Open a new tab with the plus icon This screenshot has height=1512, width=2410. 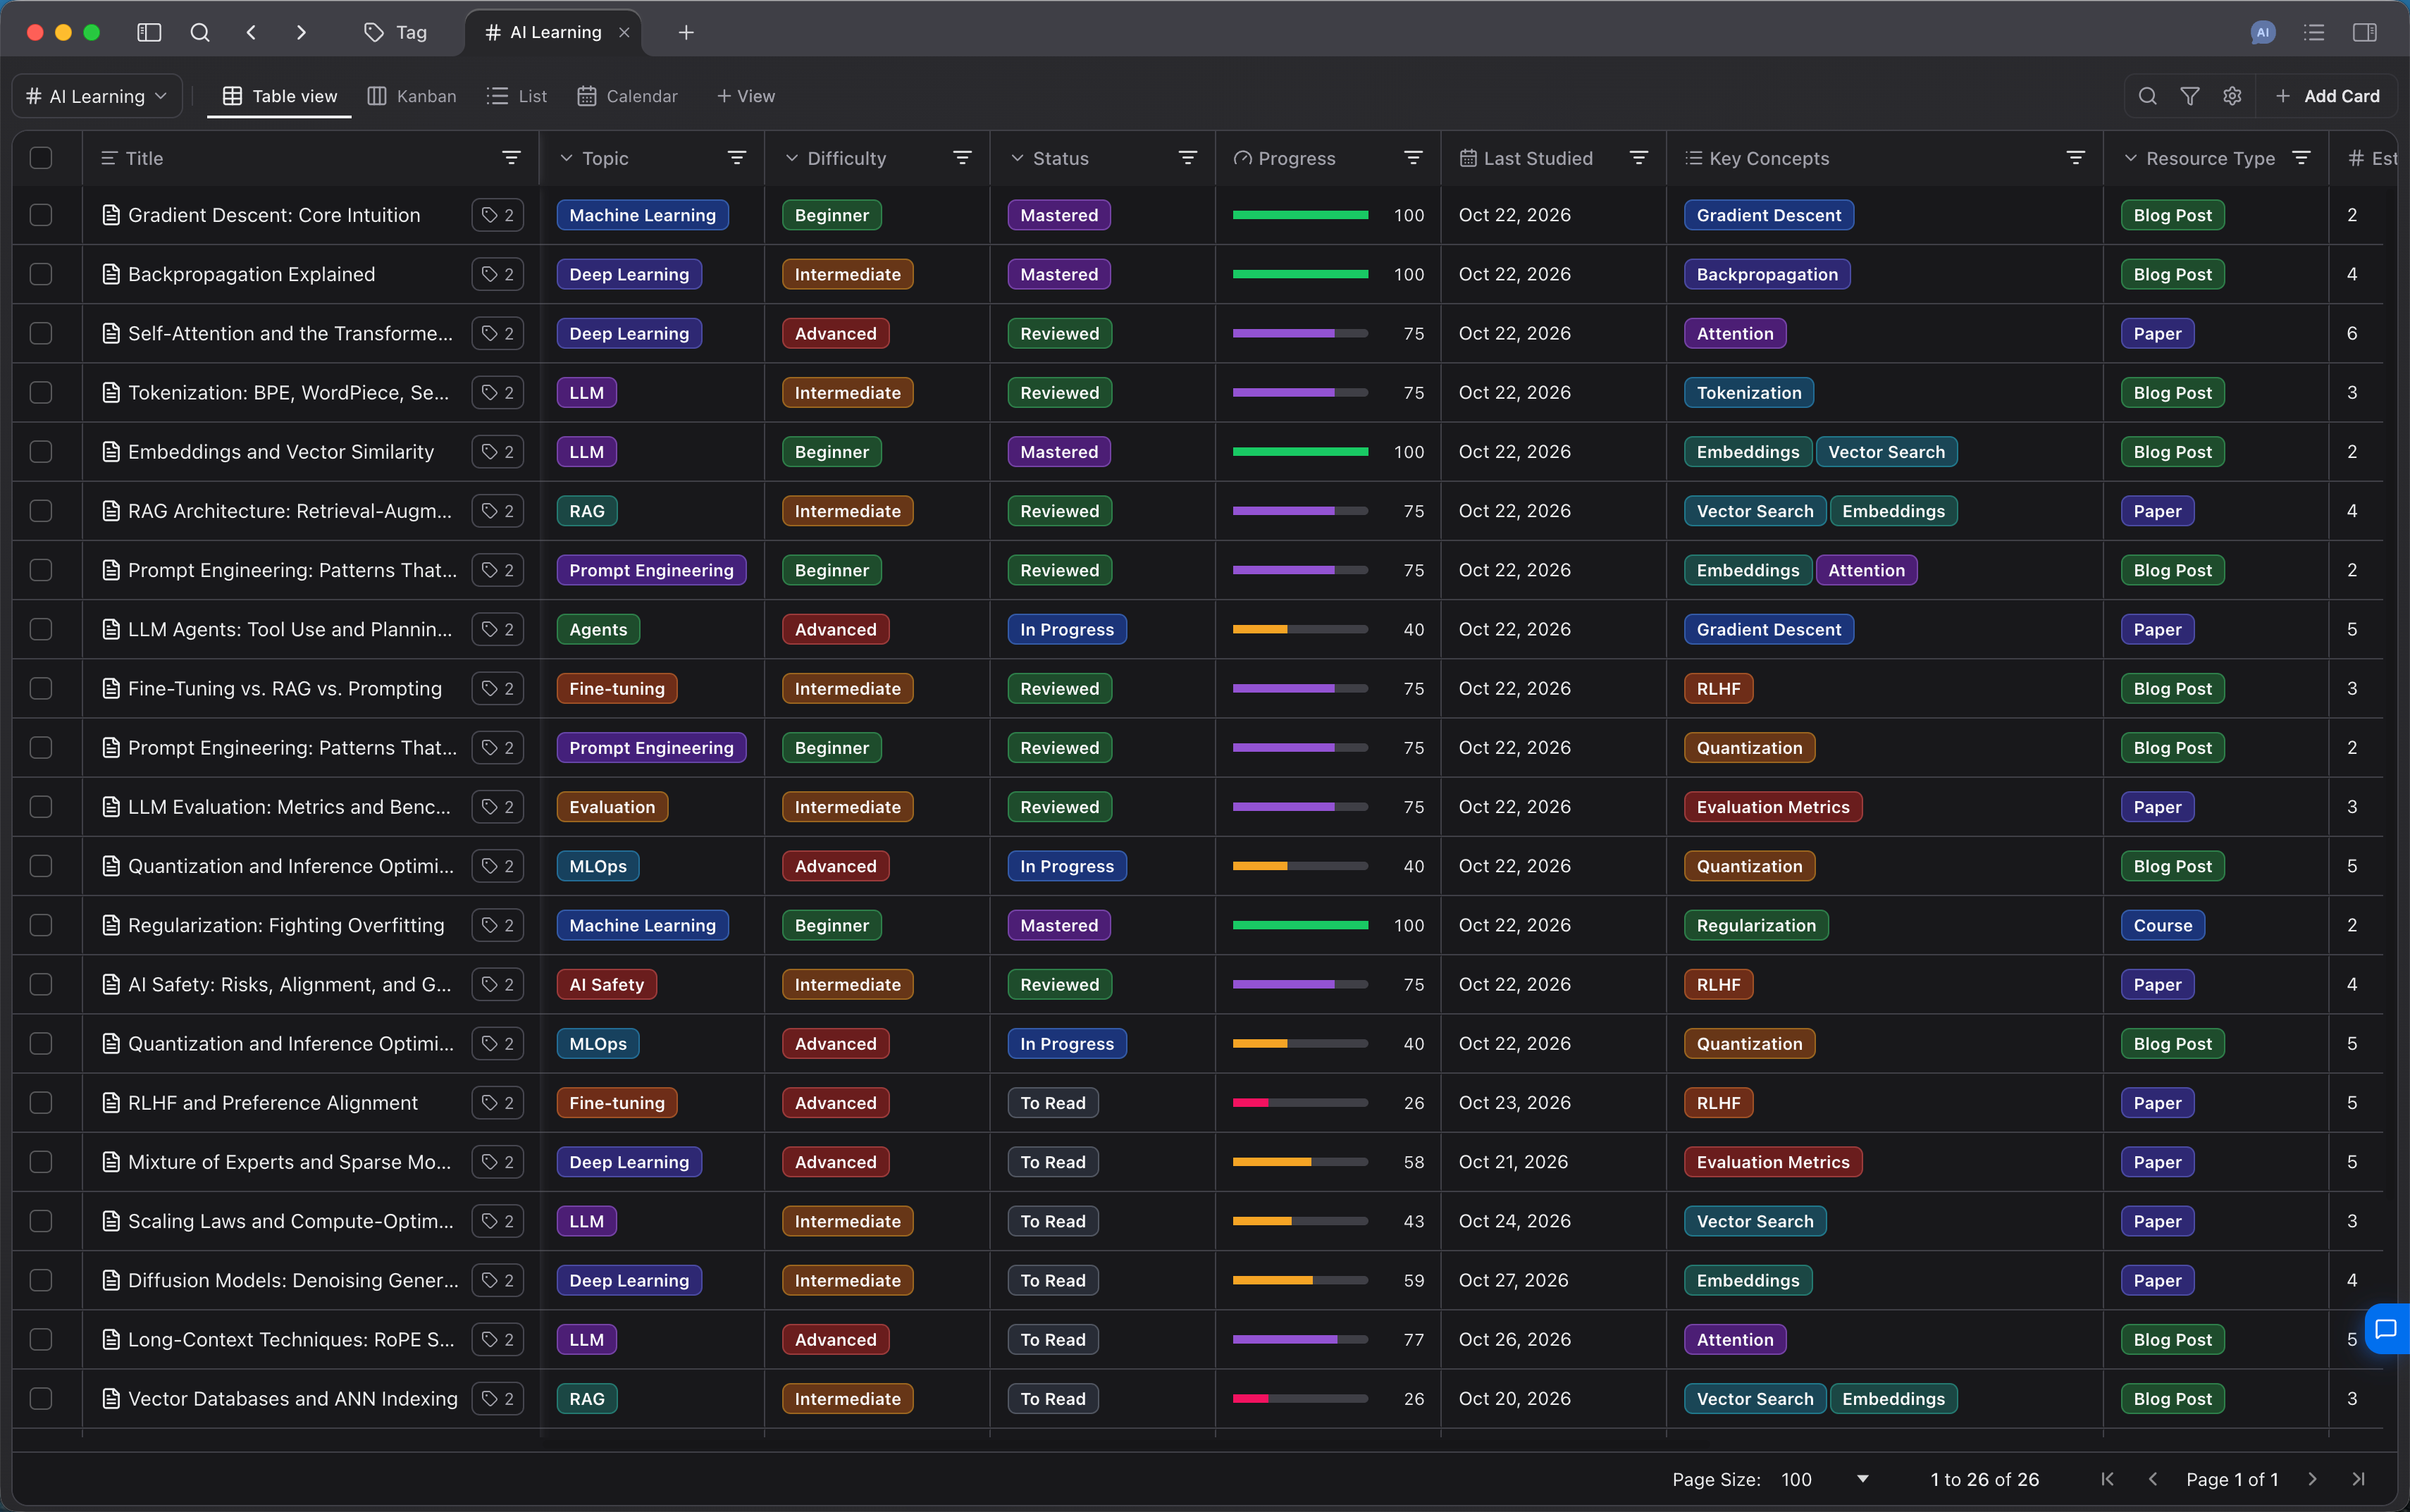click(x=686, y=32)
